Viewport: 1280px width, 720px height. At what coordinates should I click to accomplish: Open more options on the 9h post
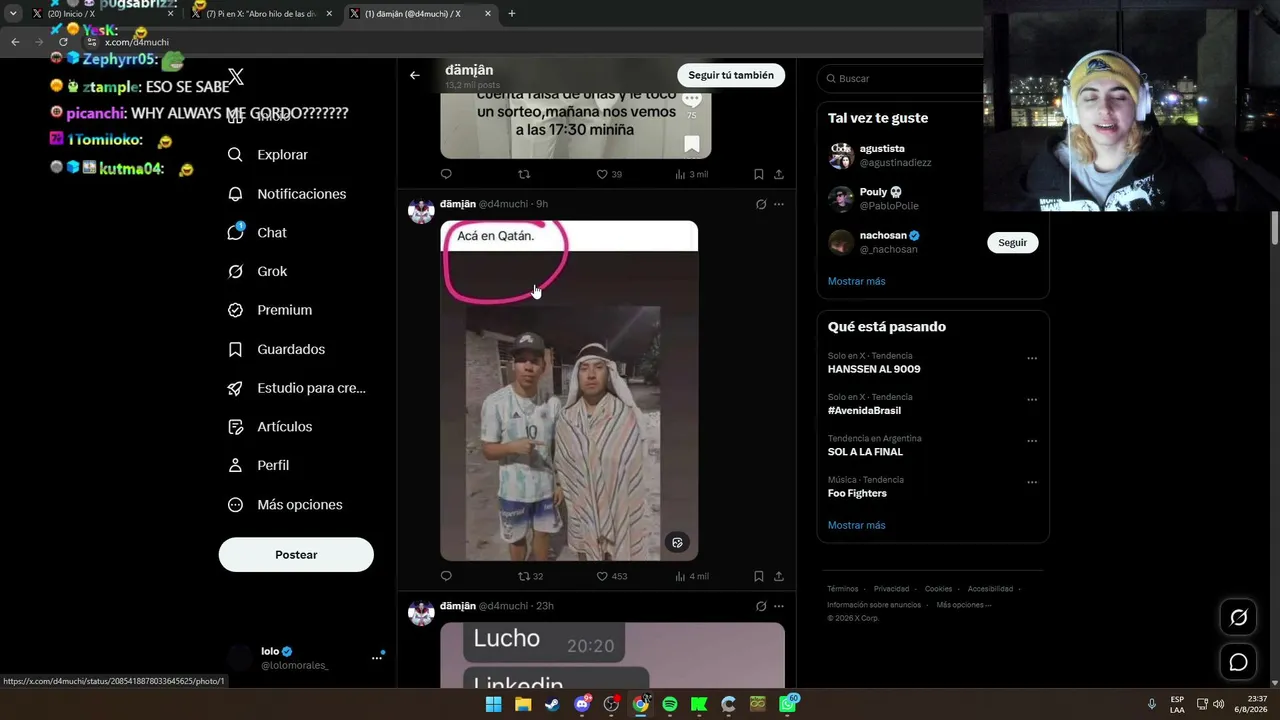coord(779,204)
